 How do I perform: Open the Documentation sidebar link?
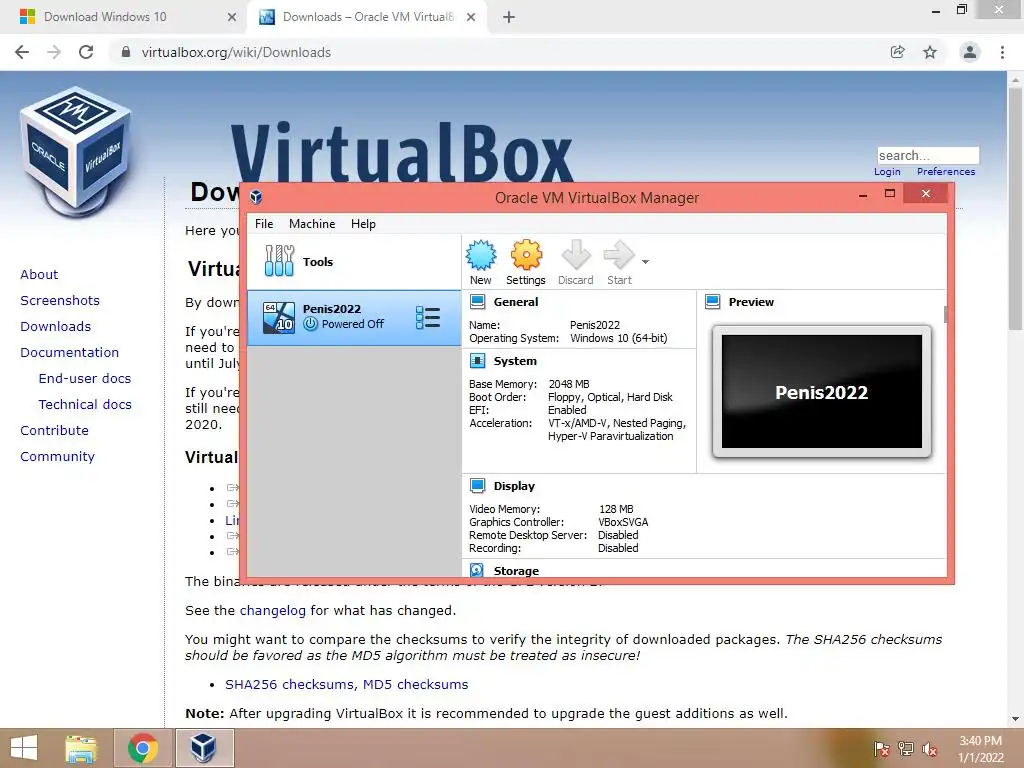tap(69, 353)
